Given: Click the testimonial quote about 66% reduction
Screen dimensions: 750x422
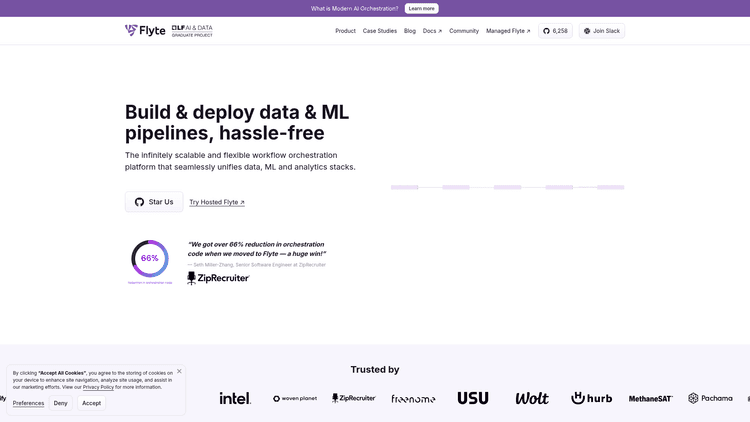Looking at the screenshot, I should pos(257,249).
